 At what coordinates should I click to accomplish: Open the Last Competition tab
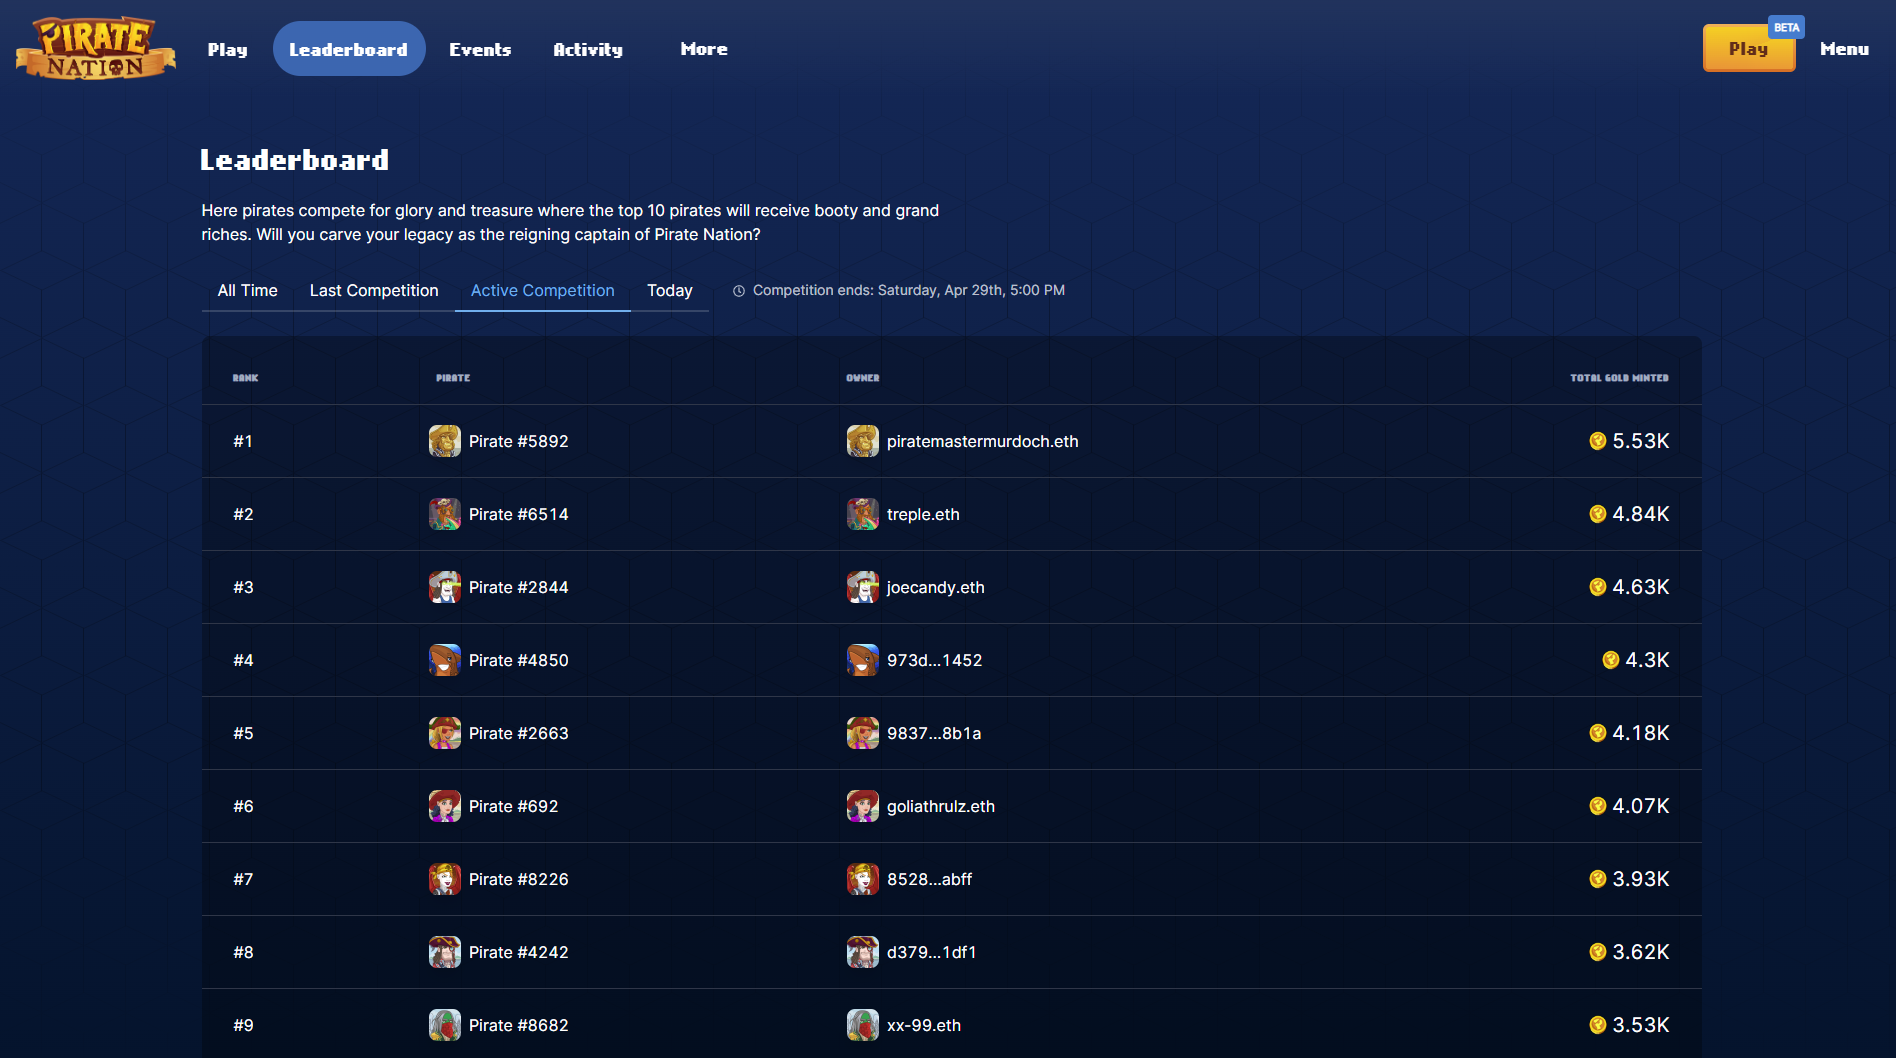coord(374,290)
